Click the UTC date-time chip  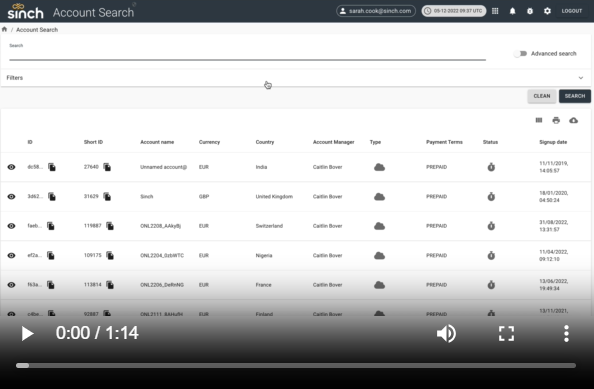pos(454,11)
